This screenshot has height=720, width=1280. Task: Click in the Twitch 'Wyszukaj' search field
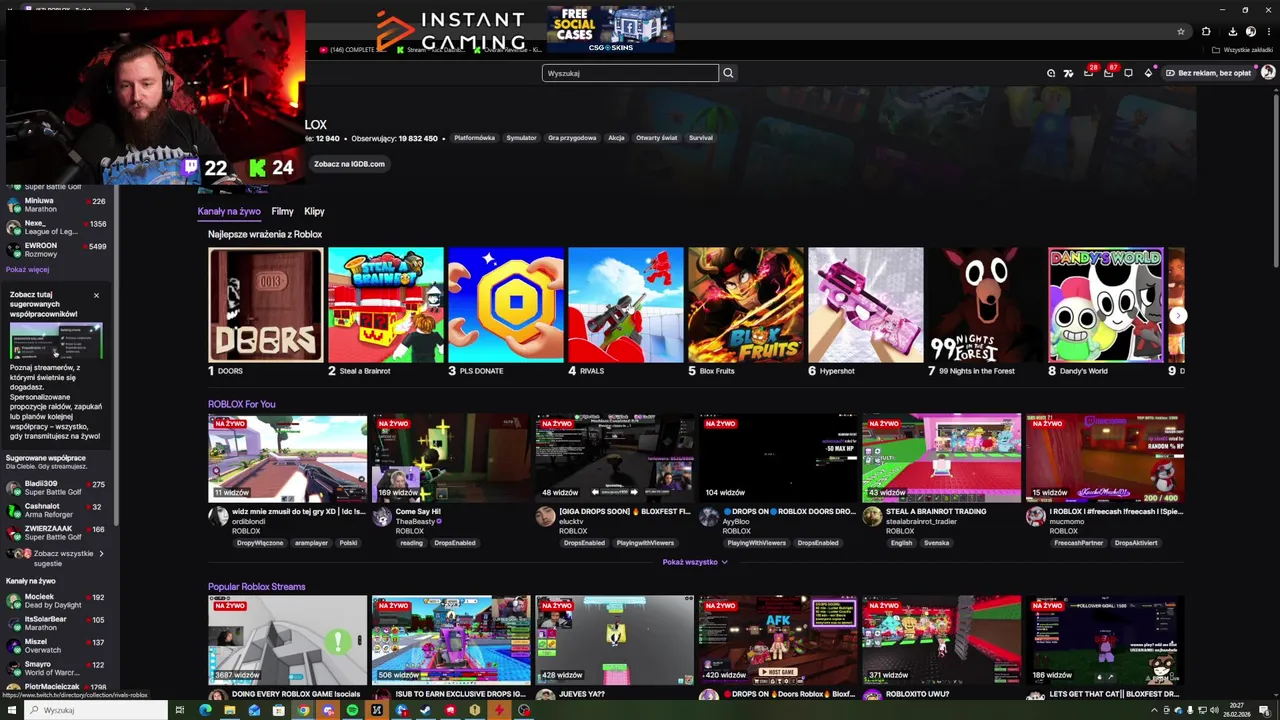pyautogui.click(x=630, y=73)
